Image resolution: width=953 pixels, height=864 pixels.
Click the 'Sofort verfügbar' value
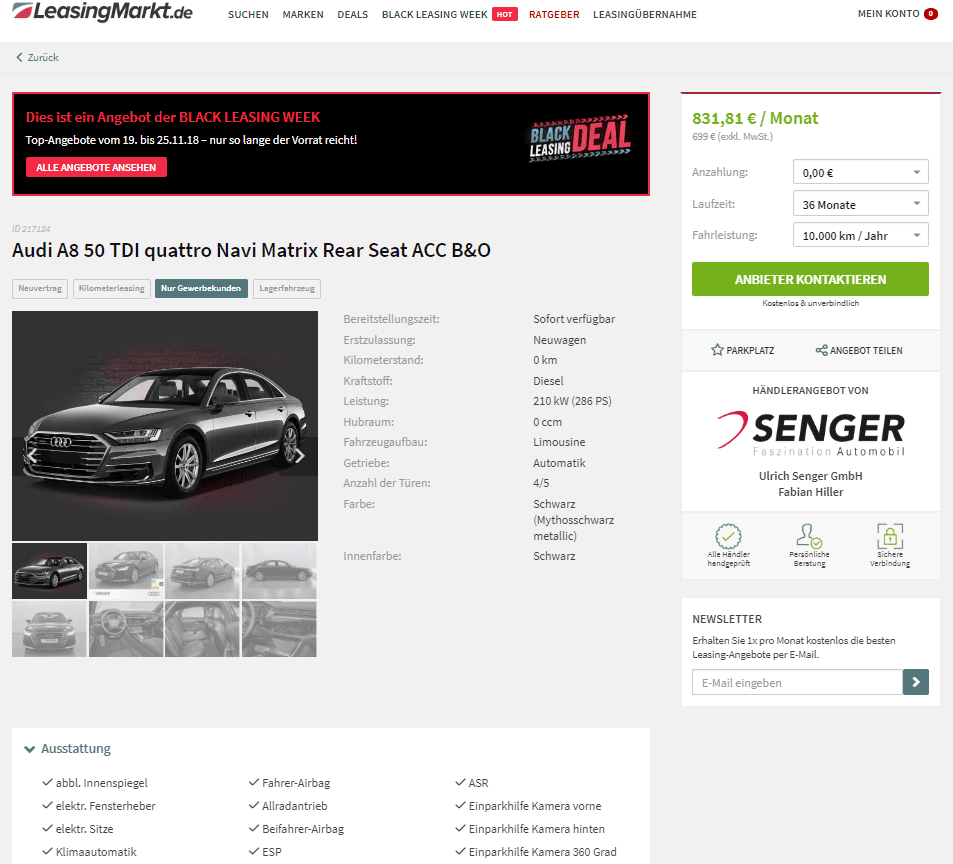pos(574,319)
